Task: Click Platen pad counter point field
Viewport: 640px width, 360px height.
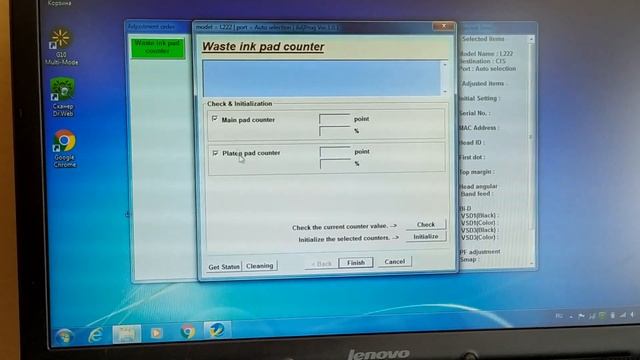Action: (x=335, y=152)
